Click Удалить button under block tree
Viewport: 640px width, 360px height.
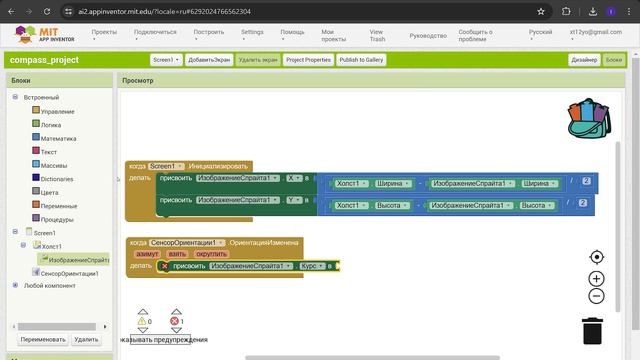click(86, 339)
